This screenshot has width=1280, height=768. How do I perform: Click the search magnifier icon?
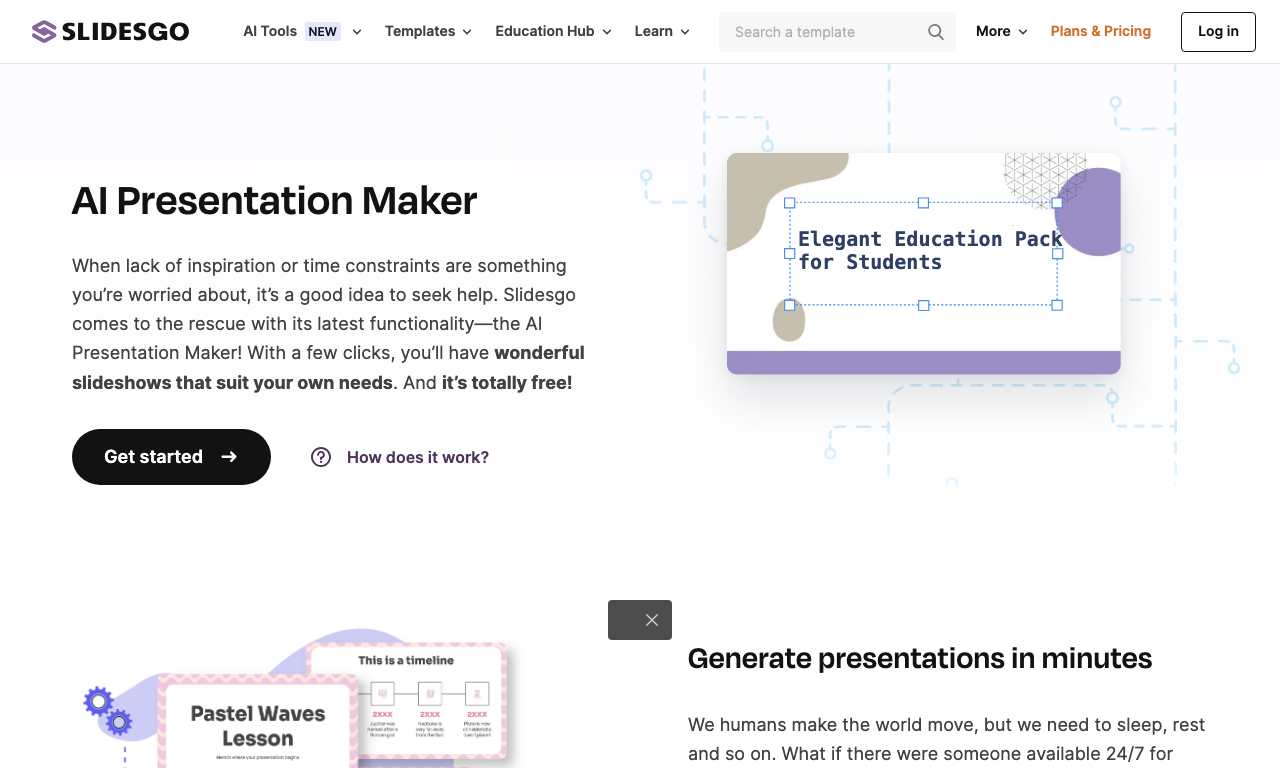[936, 32]
